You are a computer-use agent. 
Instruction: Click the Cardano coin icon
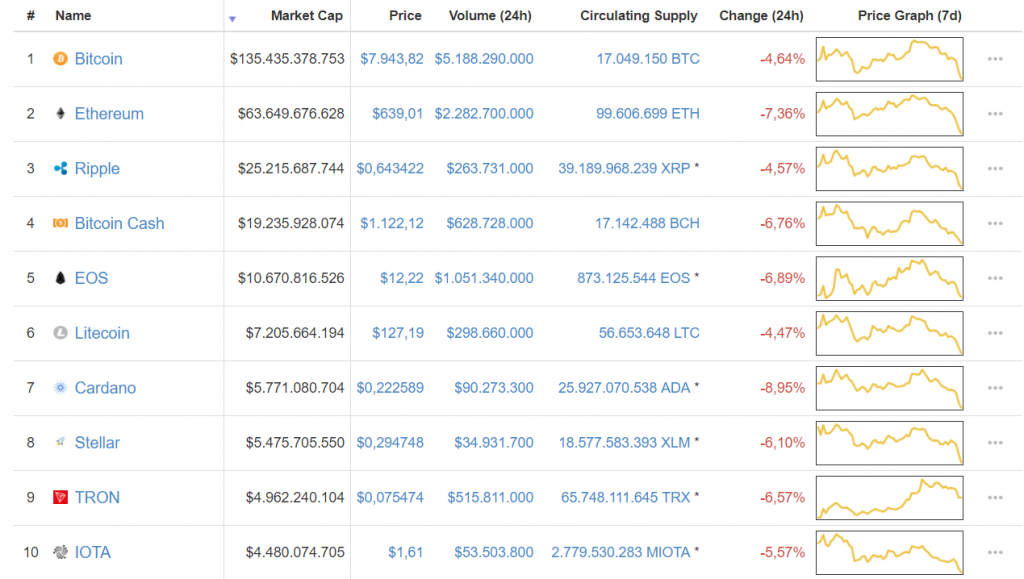(x=62, y=388)
